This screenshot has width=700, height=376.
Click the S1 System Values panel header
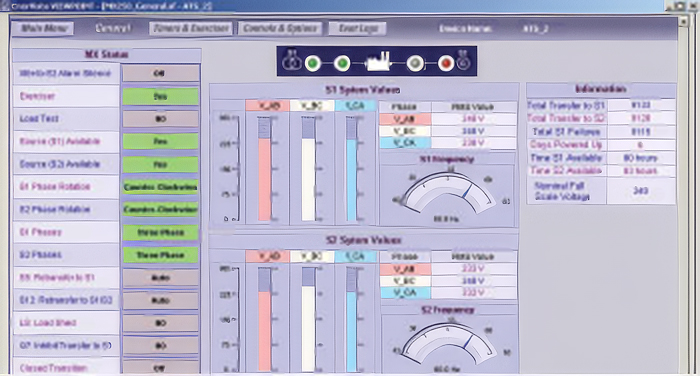[363, 90]
